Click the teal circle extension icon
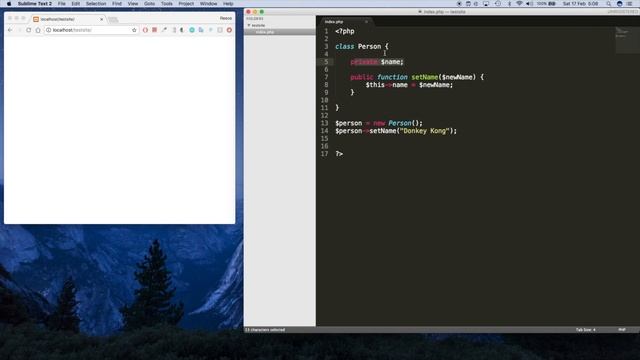 [x=192, y=30]
